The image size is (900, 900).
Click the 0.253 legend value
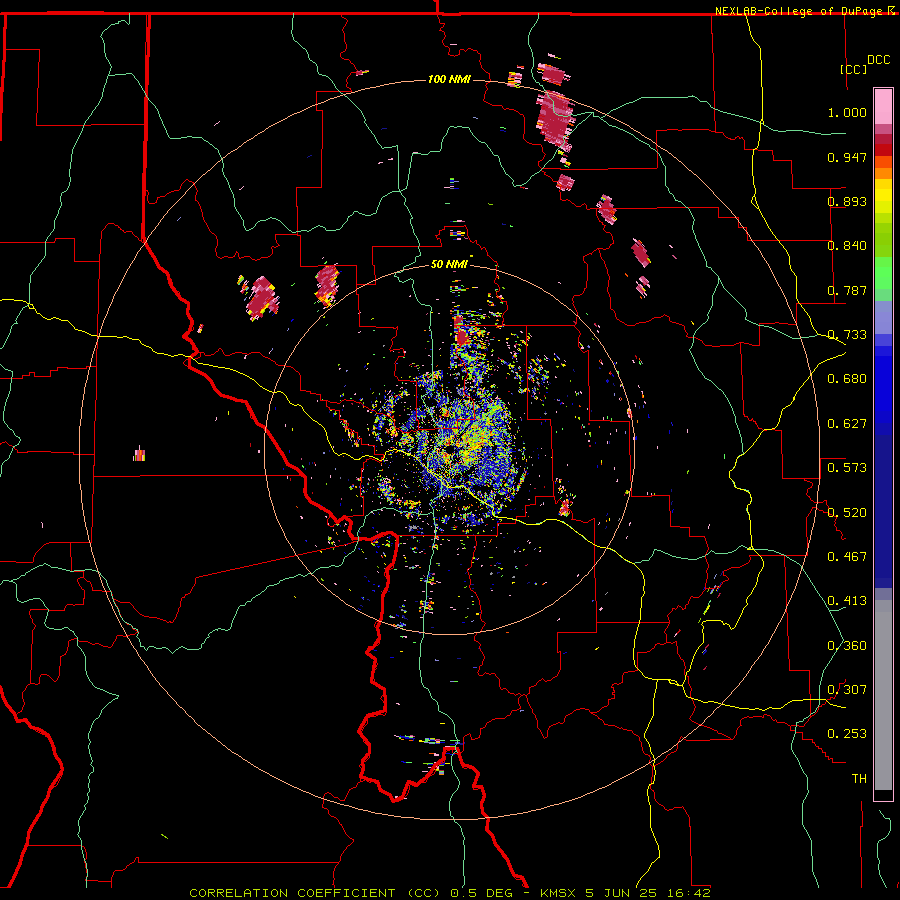pyautogui.click(x=847, y=734)
